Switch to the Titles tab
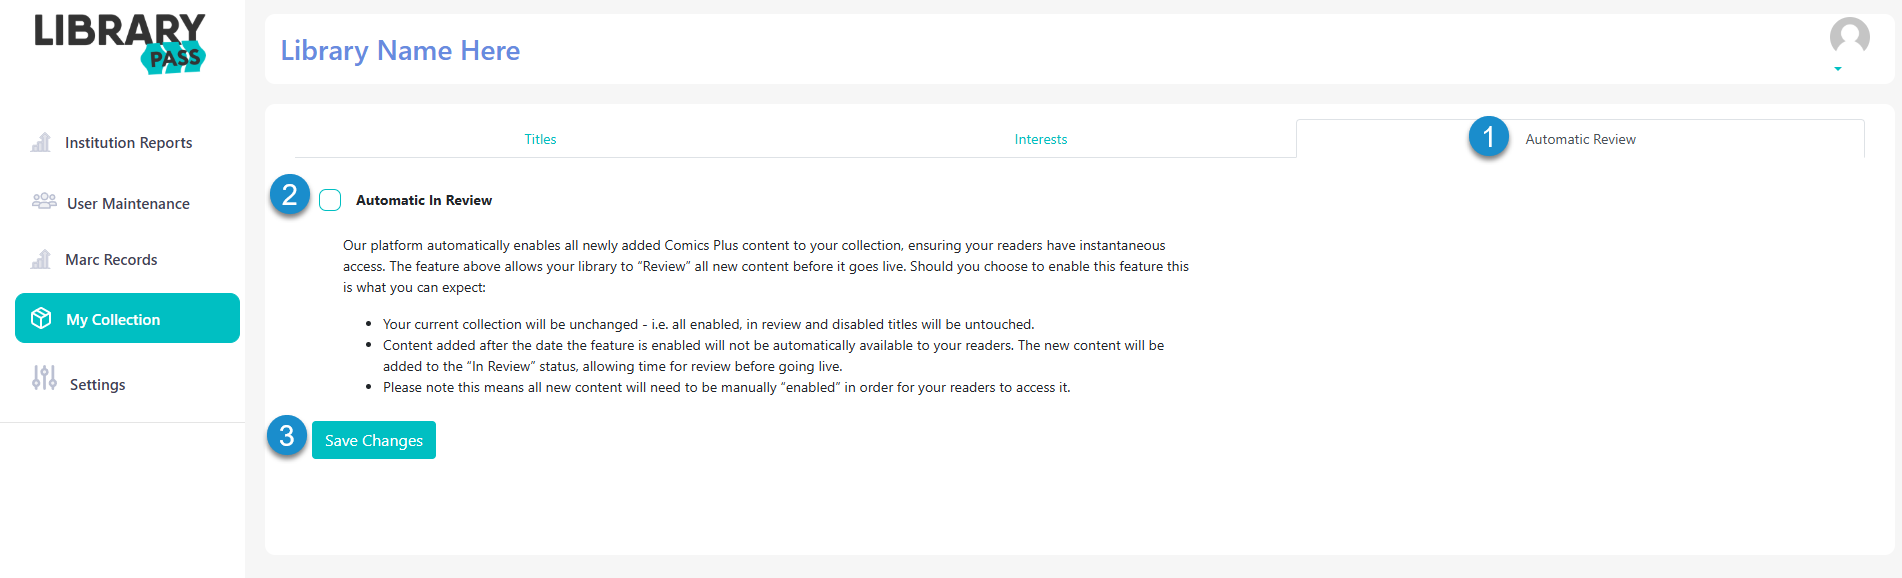The width and height of the screenshot is (1902, 578). (540, 139)
